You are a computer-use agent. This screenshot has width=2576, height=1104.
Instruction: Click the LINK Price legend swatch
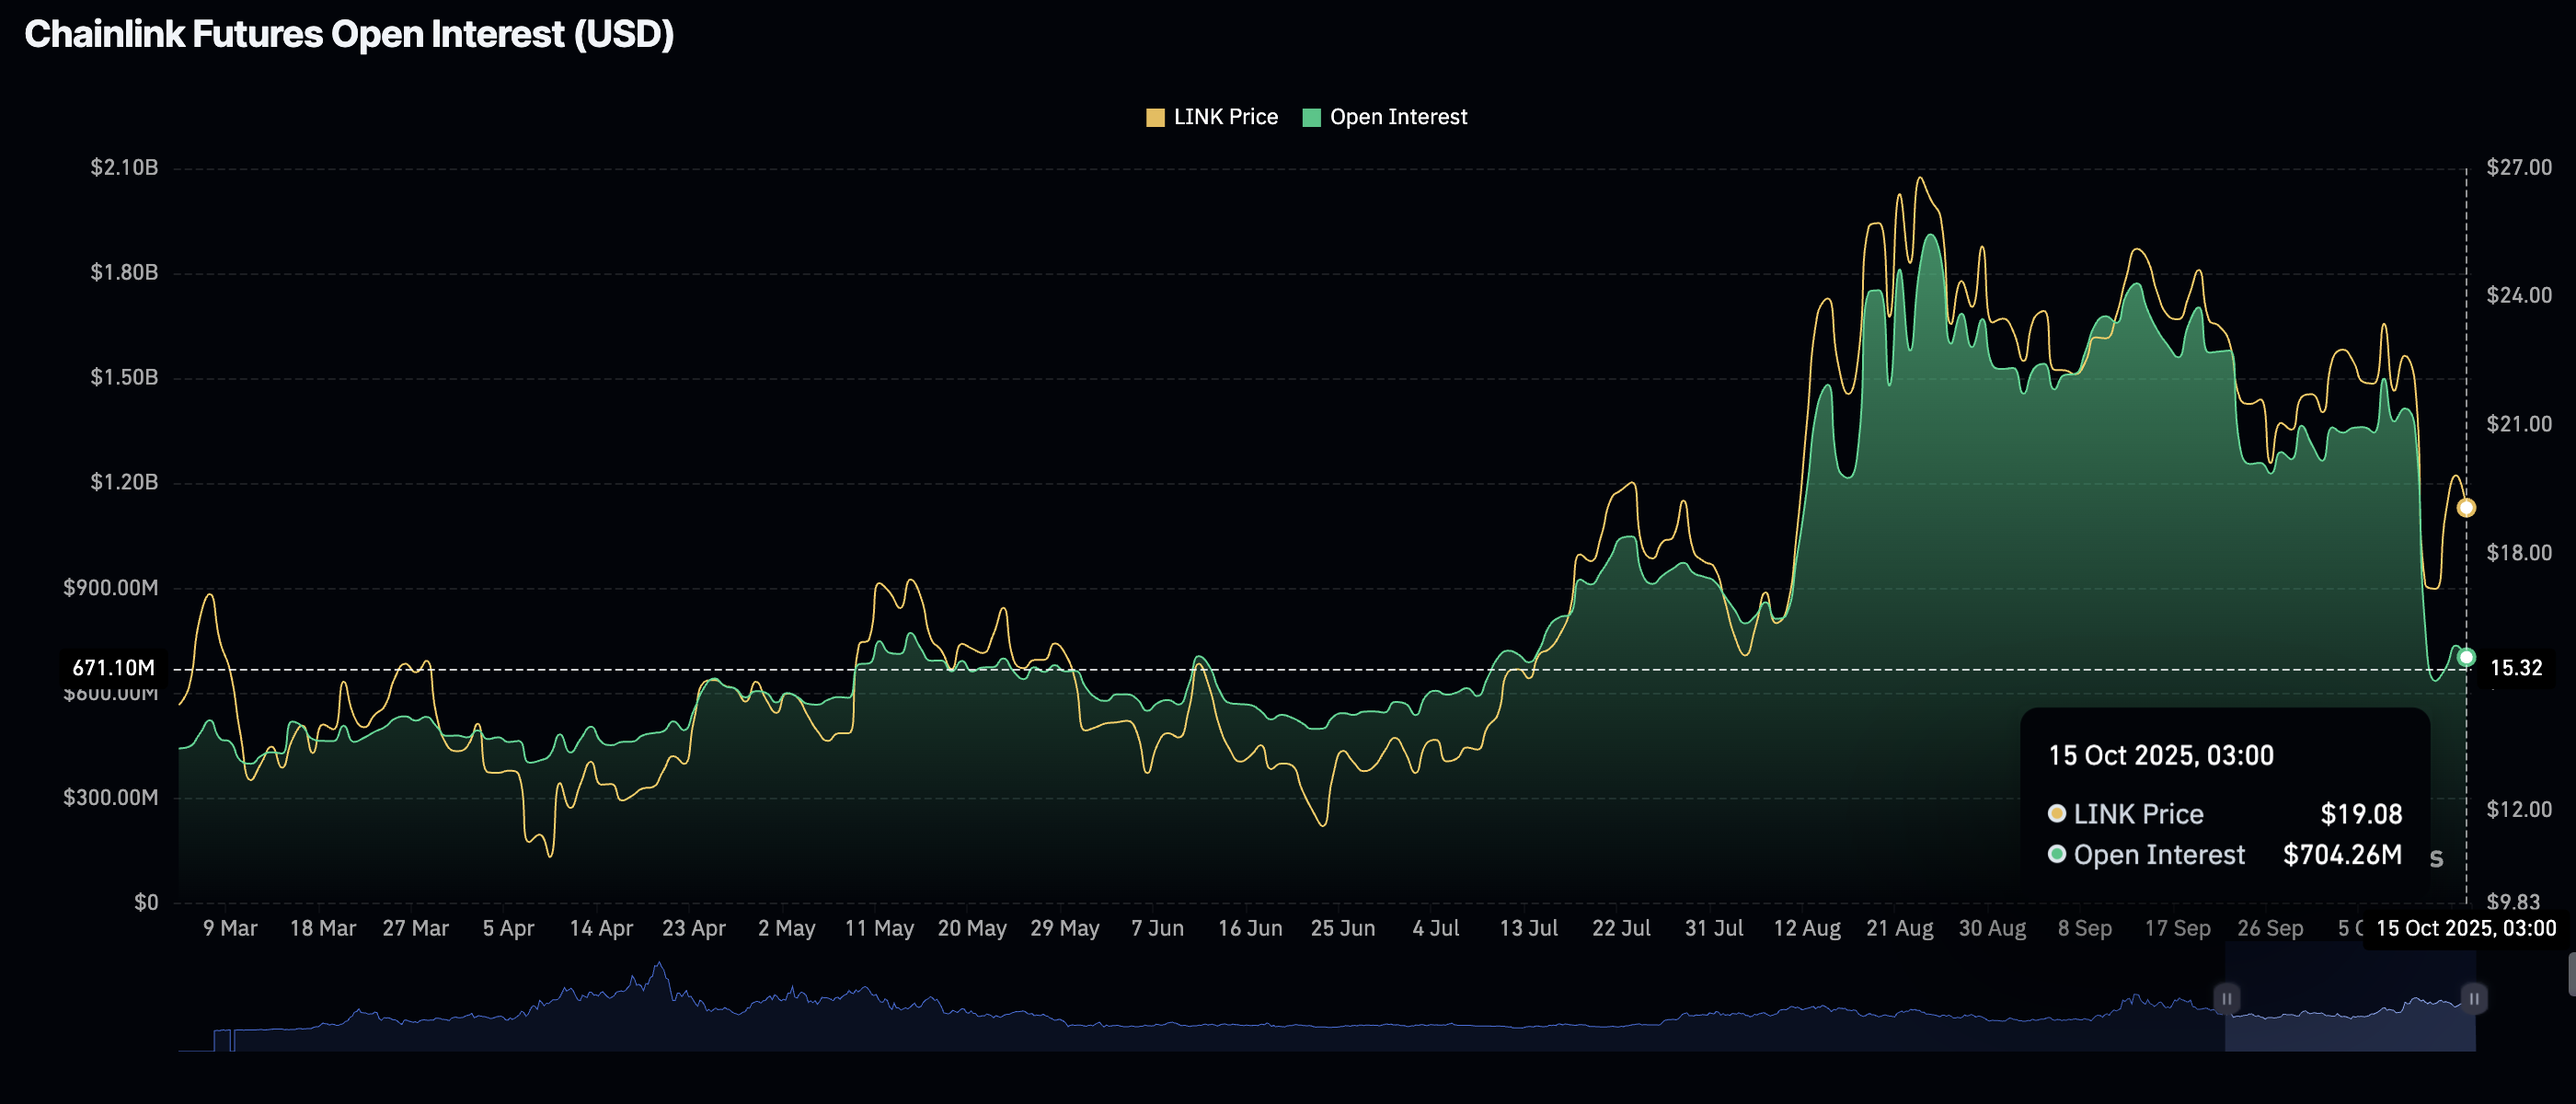pos(1155,117)
